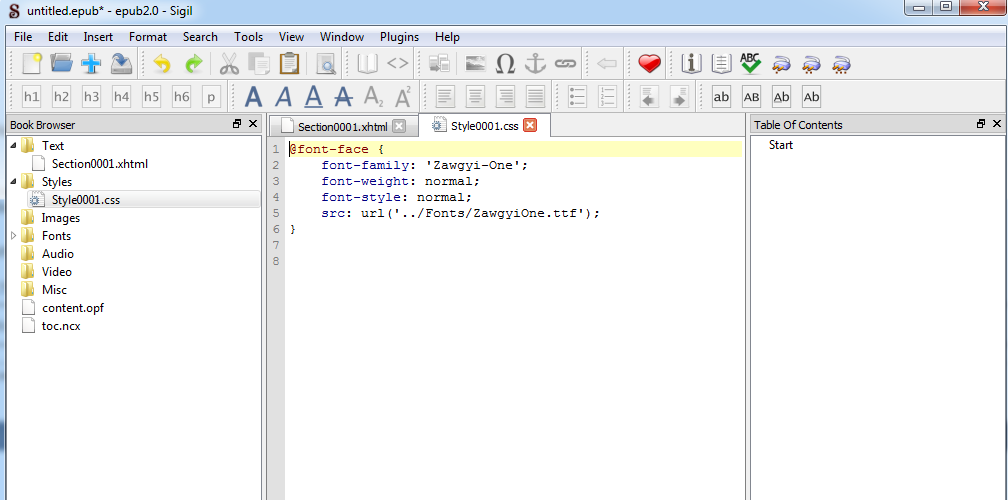Viewport: 1008px width, 500px height.
Task: Close the Book Browser panel
Action: pos(253,124)
